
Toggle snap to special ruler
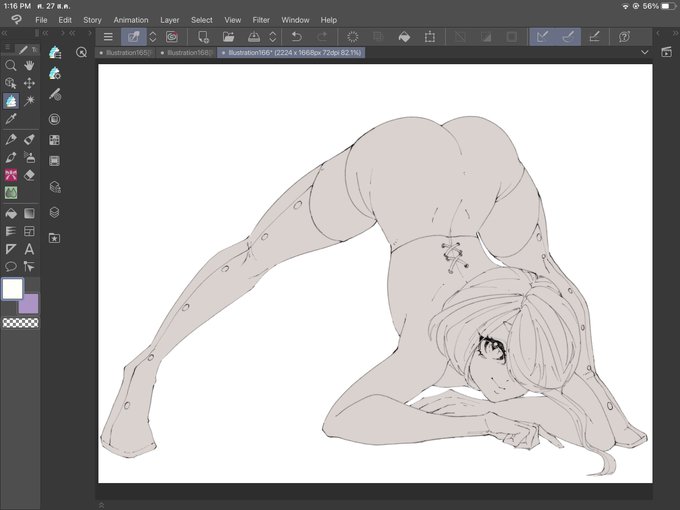tap(568, 37)
